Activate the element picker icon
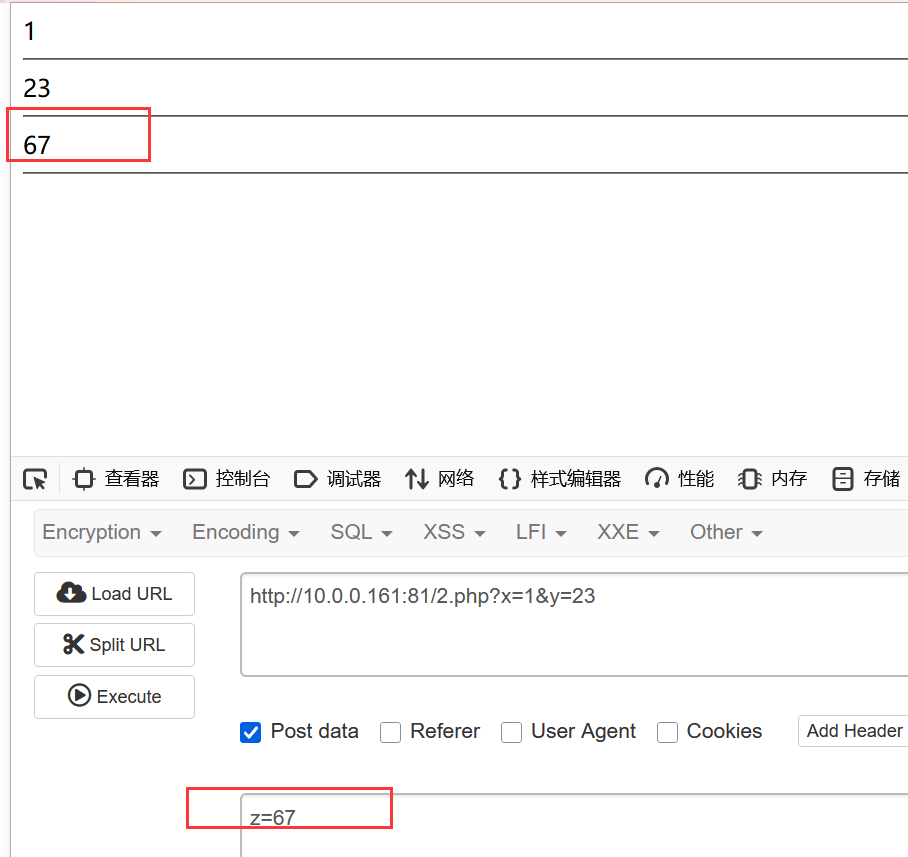908x857 pixels. (x=35, y=479)
